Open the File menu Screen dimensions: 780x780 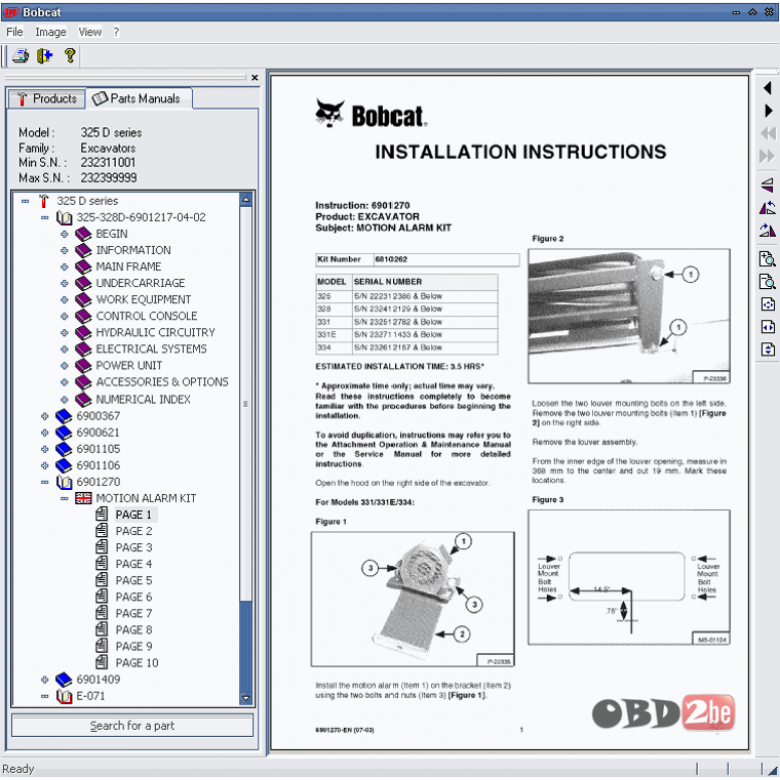click(14, 32)
